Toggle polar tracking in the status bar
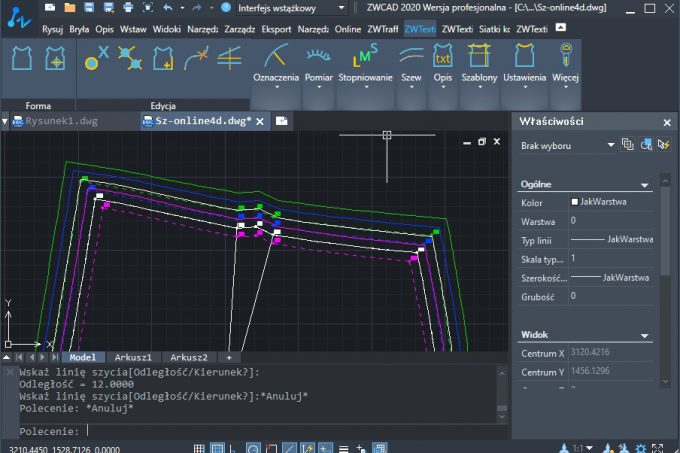The height and width of the screenshot is (453, 680). click(253, 448)
